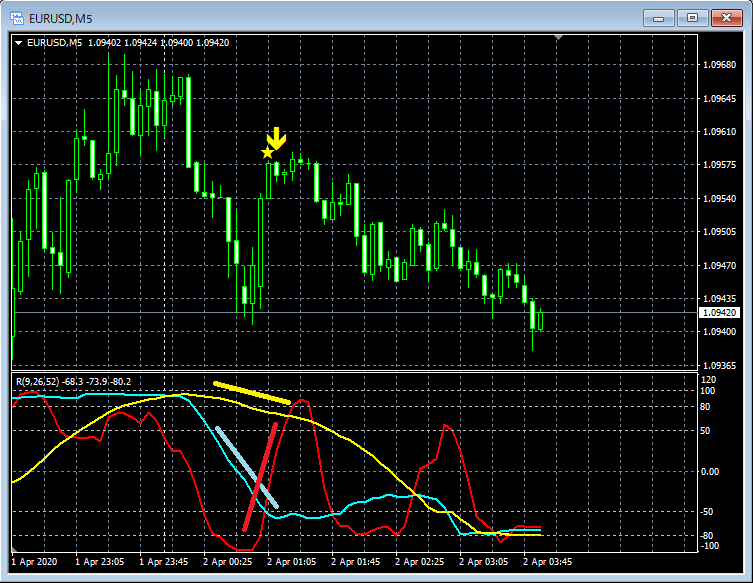This screenshot has width=753, height=583.
Task: Click the current price label 1.09420
Action: click(x=719, y=313)
